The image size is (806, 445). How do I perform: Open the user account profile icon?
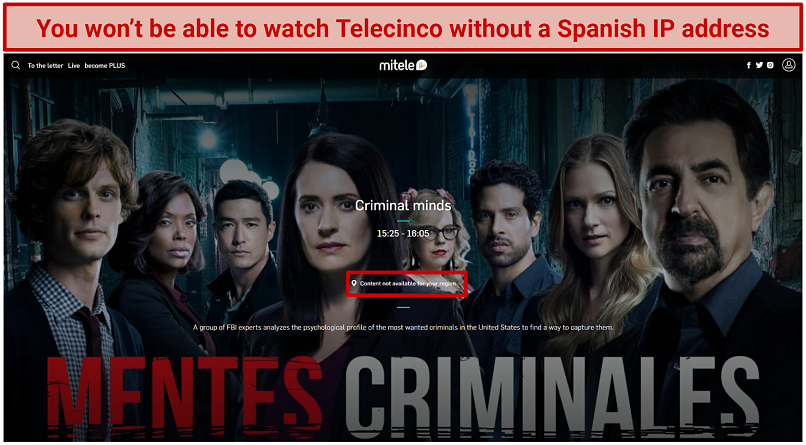pos(788,65)
